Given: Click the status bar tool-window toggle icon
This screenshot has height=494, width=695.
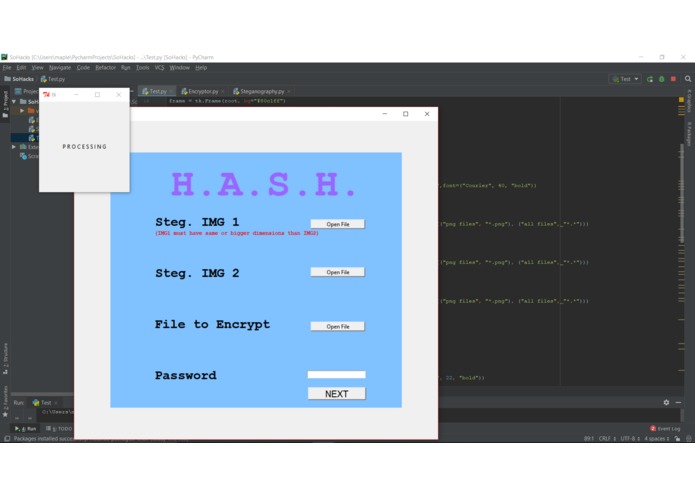Looking at the screenshot, I should click(x=7, y=439).
